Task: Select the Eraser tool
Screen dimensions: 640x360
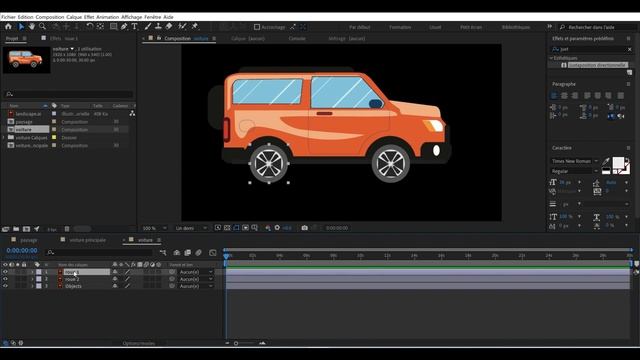Action: pos(169,27)
